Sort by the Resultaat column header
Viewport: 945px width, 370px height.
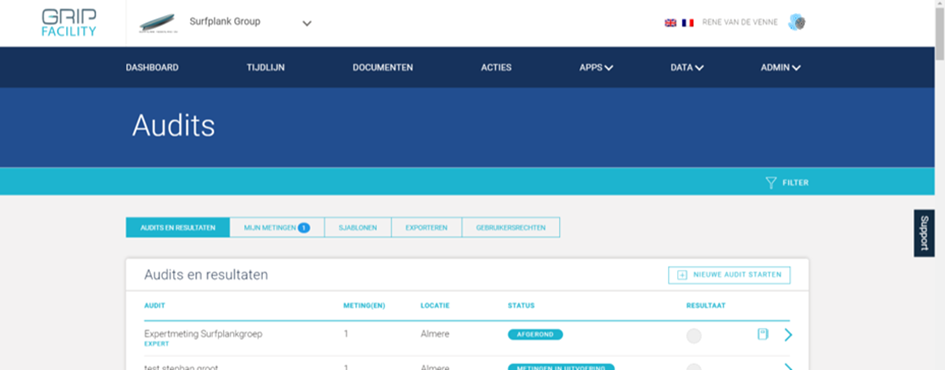[x=706, y=306]
